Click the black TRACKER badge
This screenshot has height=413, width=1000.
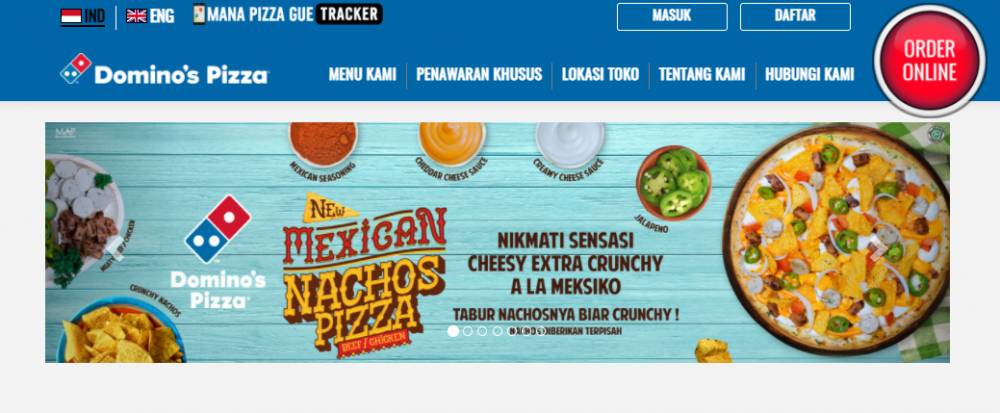(349, 14)
